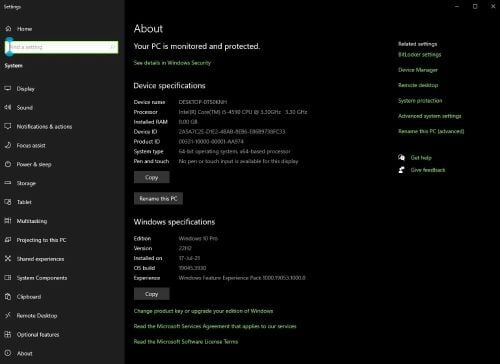Viewport: 500px width, 364px height.
Task: Click the OS build number value
Action: [192, 268]
